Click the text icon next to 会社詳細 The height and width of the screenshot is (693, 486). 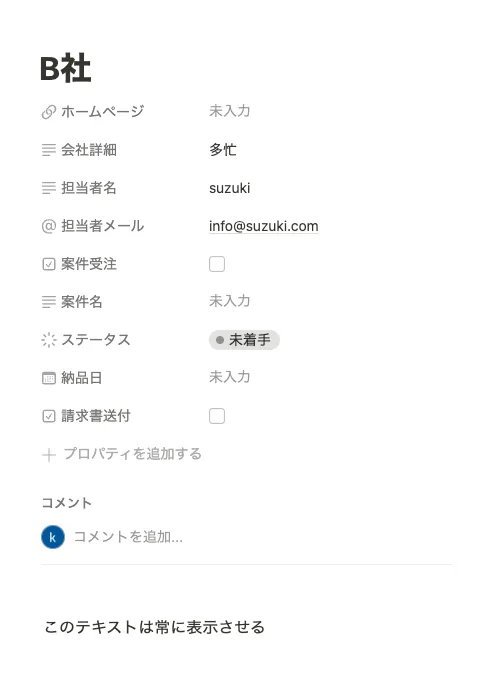tap(49, 150)
